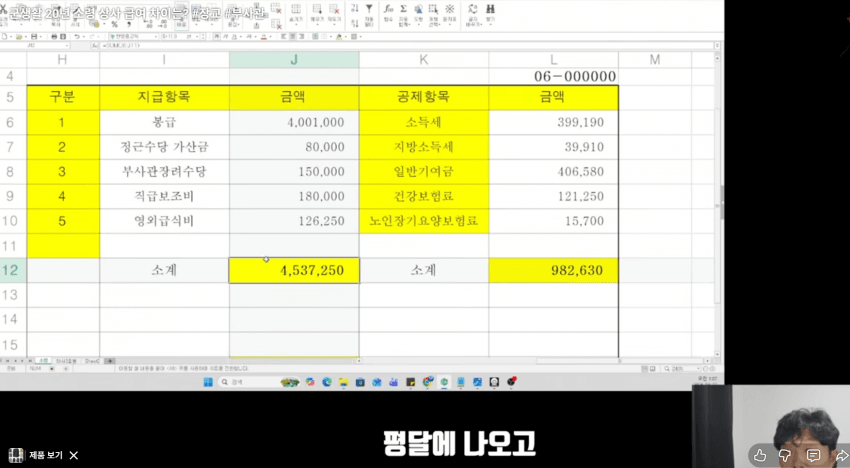Click header cell 지급항목
Screen dimensions: 850x468
click(164, 98)
